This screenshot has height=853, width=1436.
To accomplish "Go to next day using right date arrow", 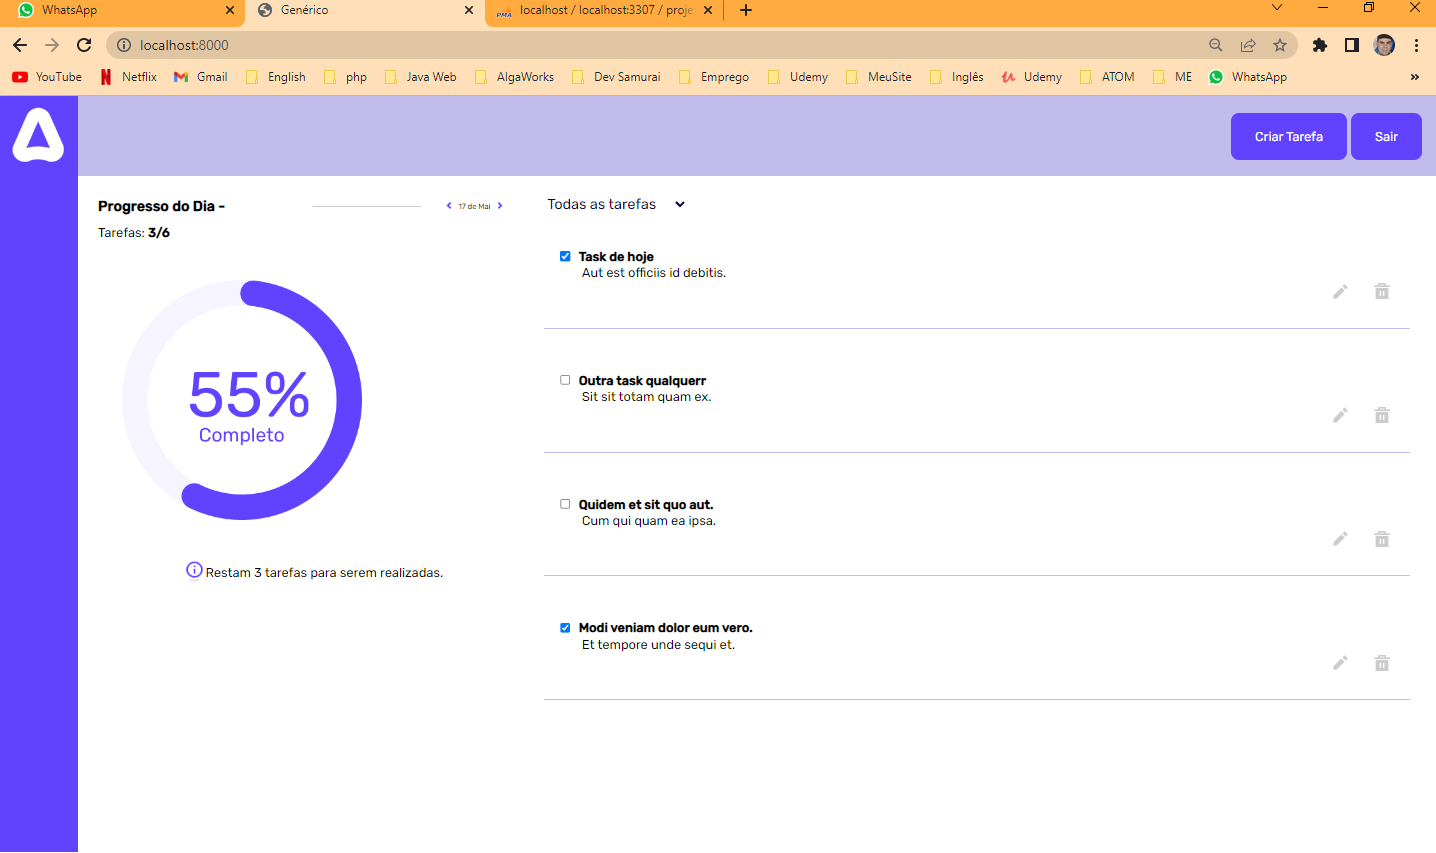I will 500,206.
